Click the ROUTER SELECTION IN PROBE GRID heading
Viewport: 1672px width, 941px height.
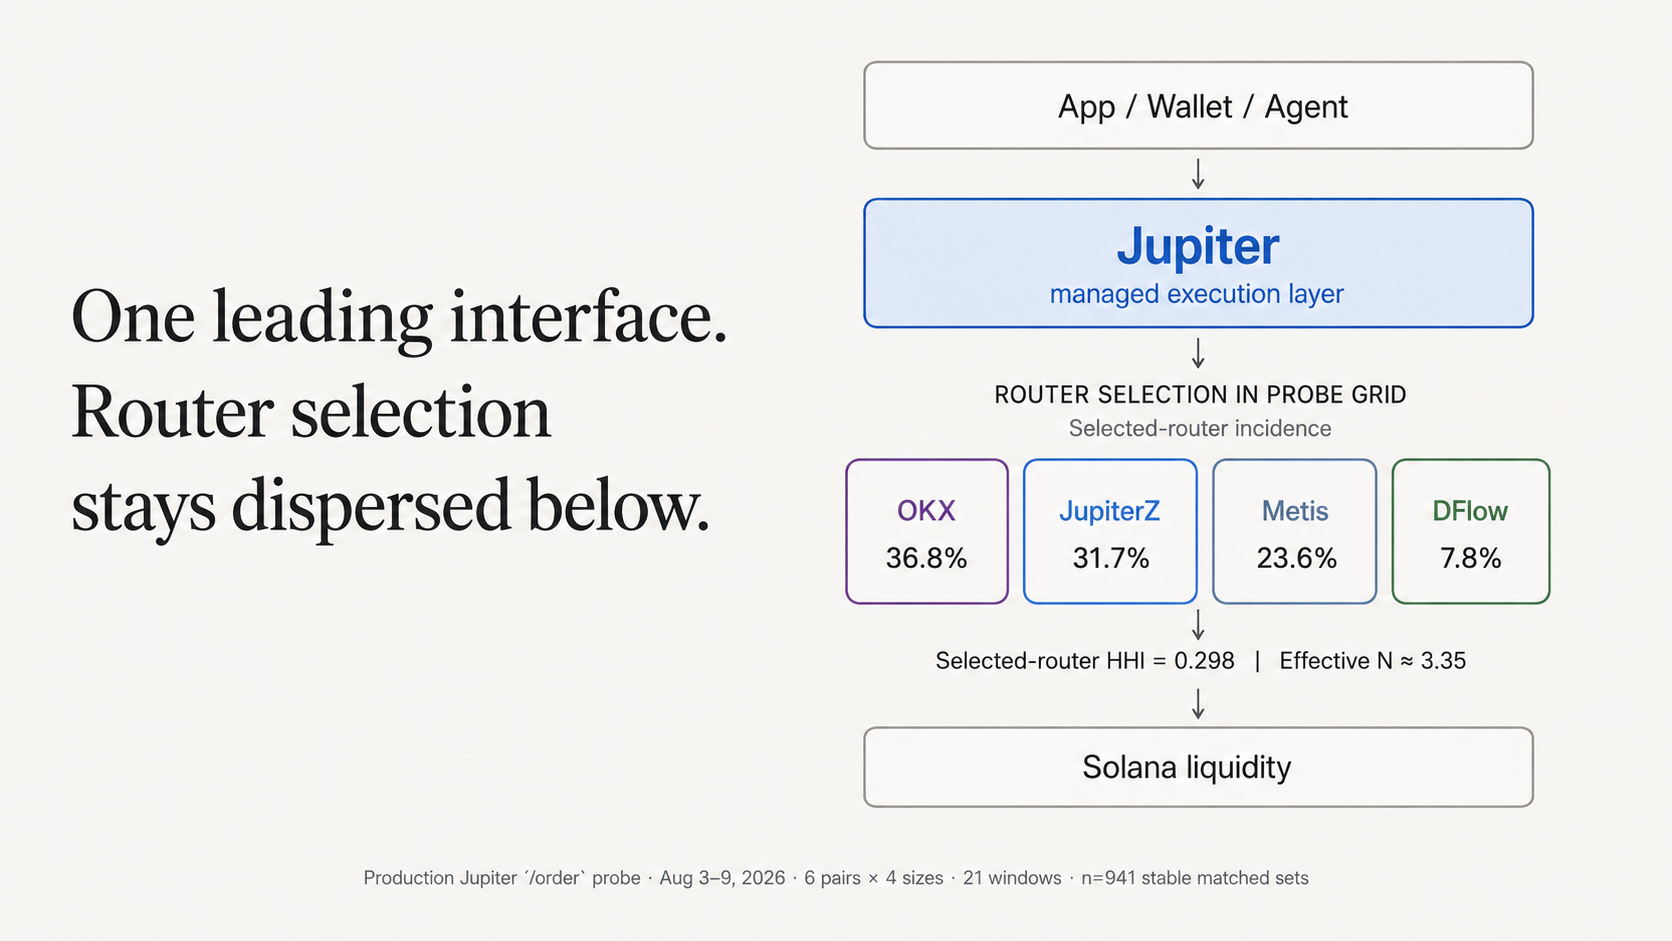(x=1200, y=395)
